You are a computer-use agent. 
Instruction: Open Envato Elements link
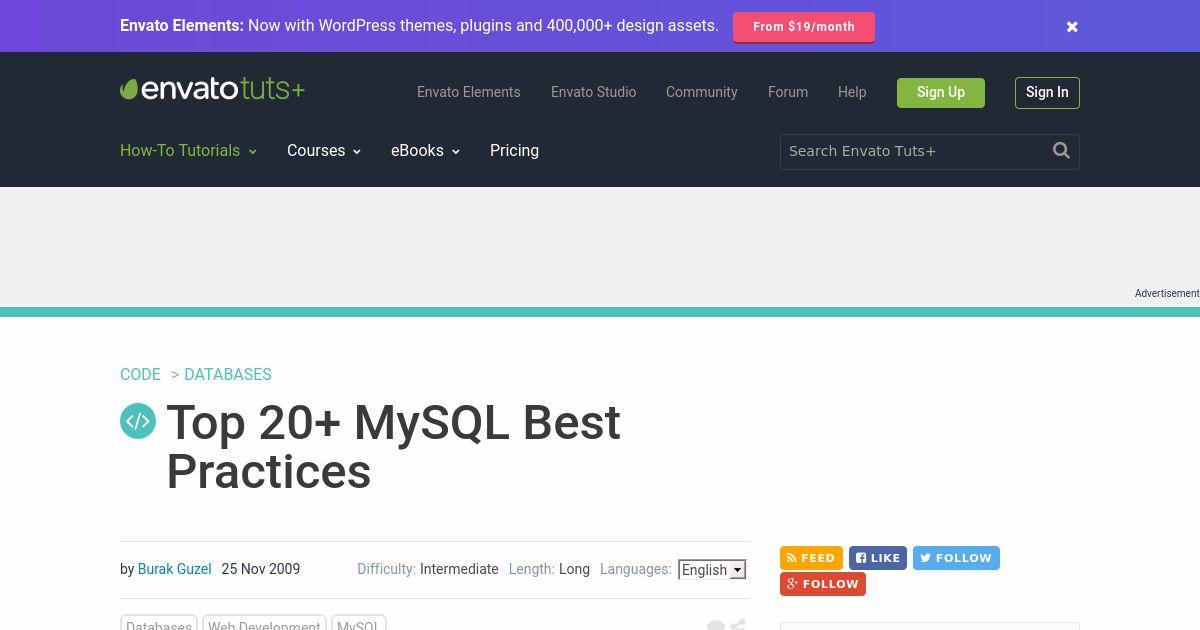point(468,92)
